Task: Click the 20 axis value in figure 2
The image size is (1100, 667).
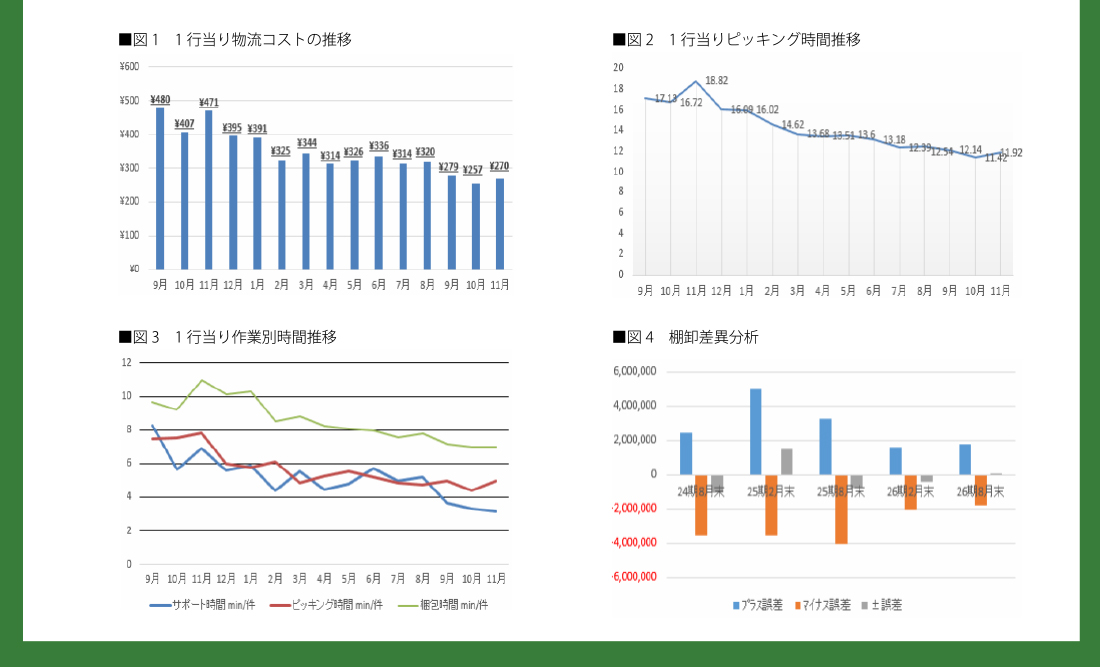Action: click(x=618, y=67)
